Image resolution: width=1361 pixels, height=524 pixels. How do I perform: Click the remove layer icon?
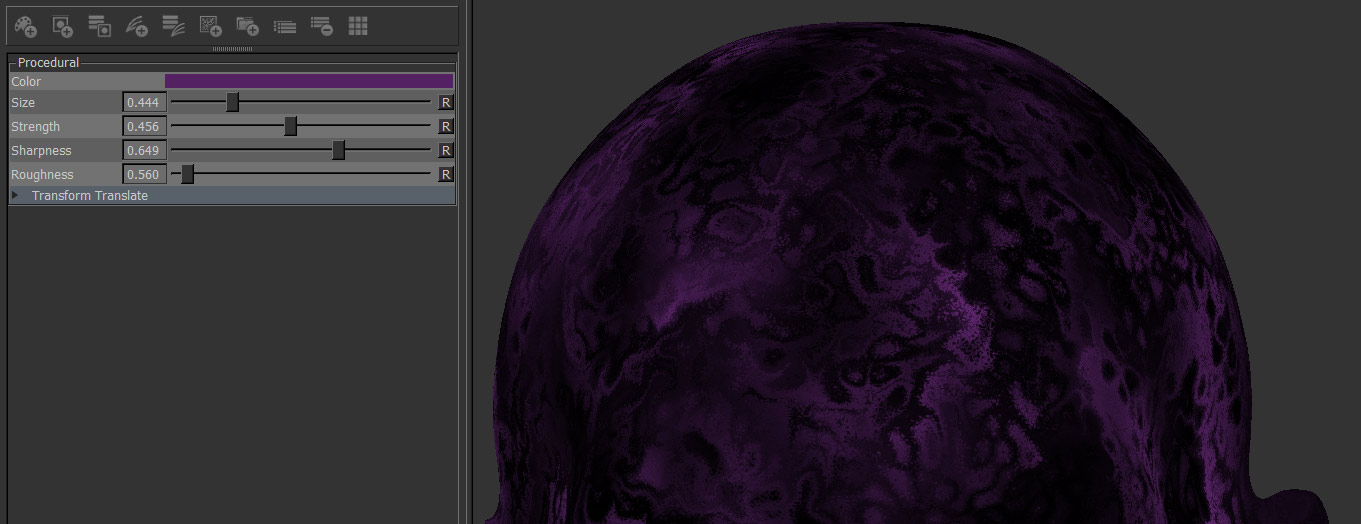(x=321, y=26)
